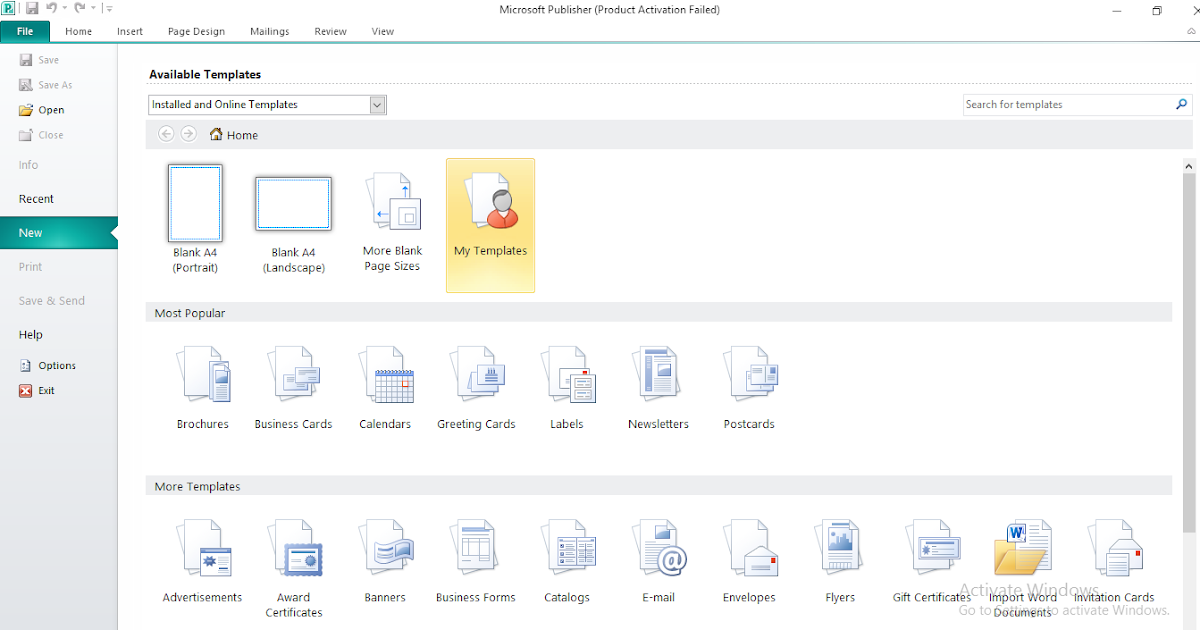Open the Greeting Cards template category

[476, 388]
